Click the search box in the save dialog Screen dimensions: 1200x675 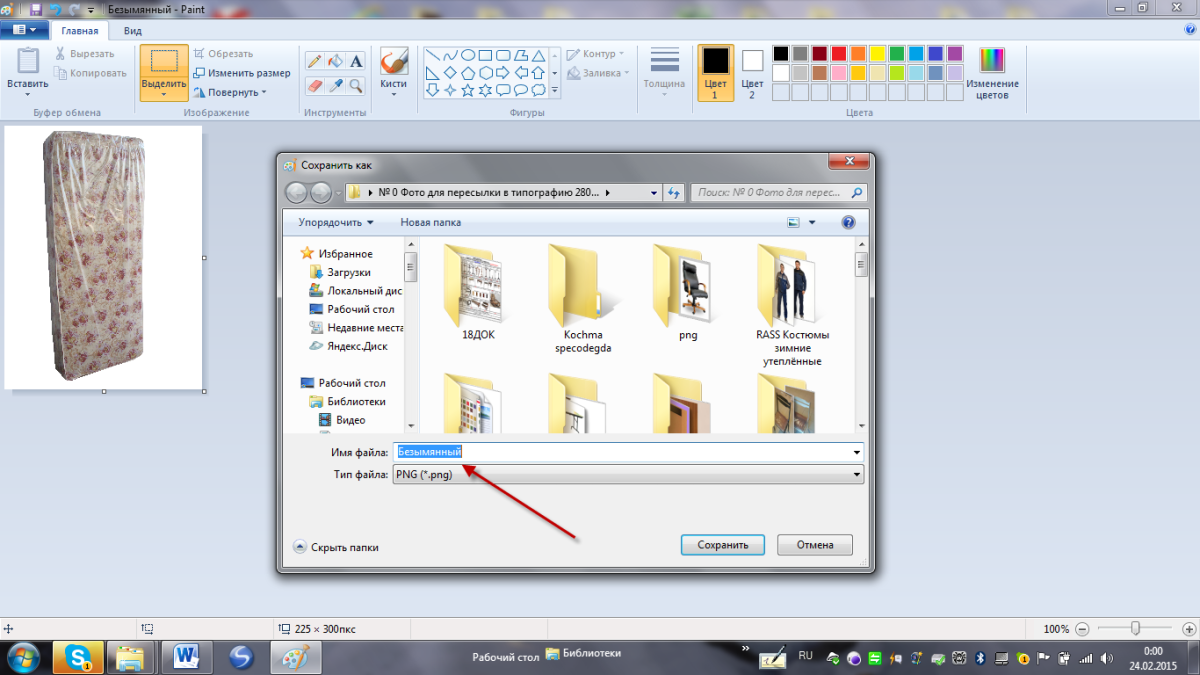(x=780, y=193)
